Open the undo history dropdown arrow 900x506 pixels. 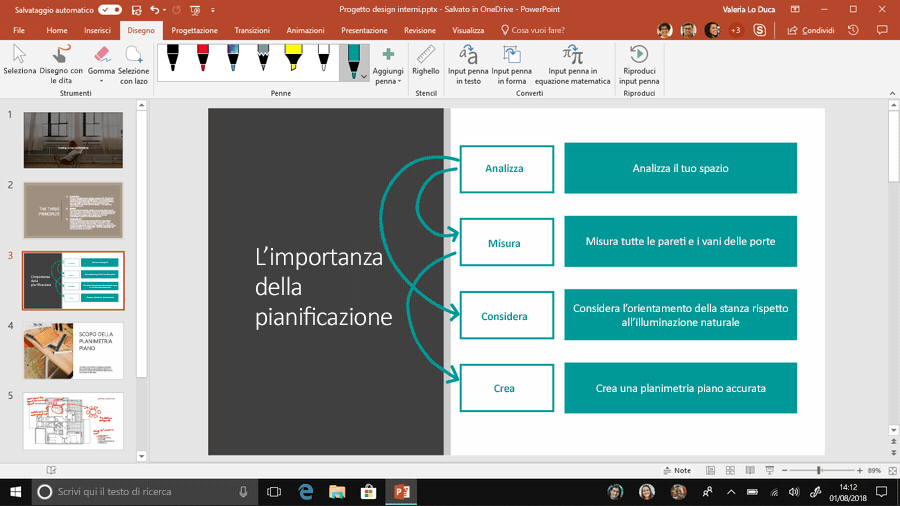click(164, 10)
